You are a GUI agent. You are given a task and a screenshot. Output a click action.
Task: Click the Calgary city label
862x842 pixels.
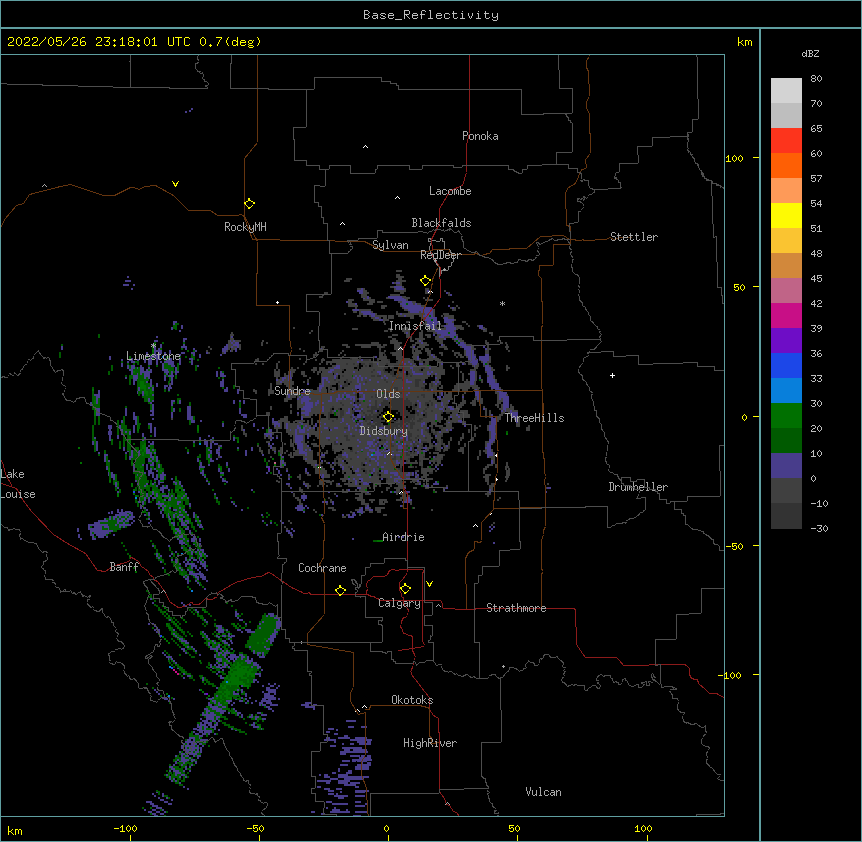pos(399,603)
